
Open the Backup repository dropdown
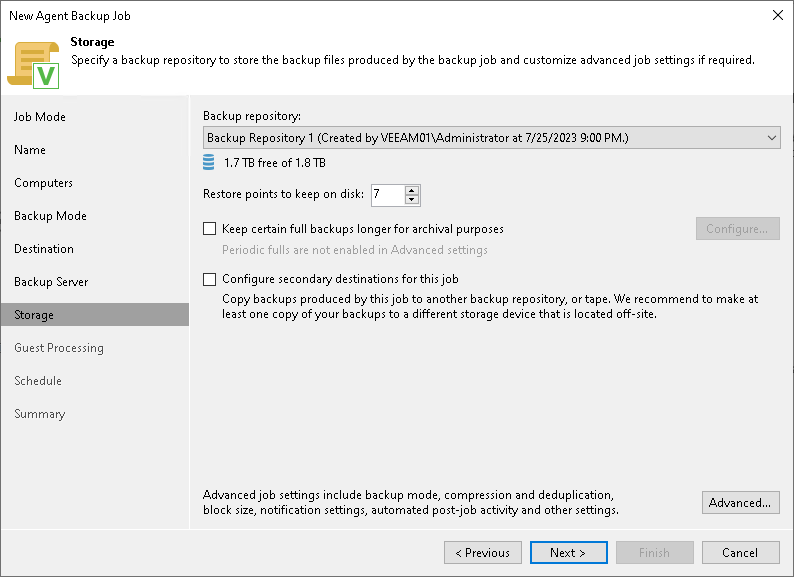point(491,137)
